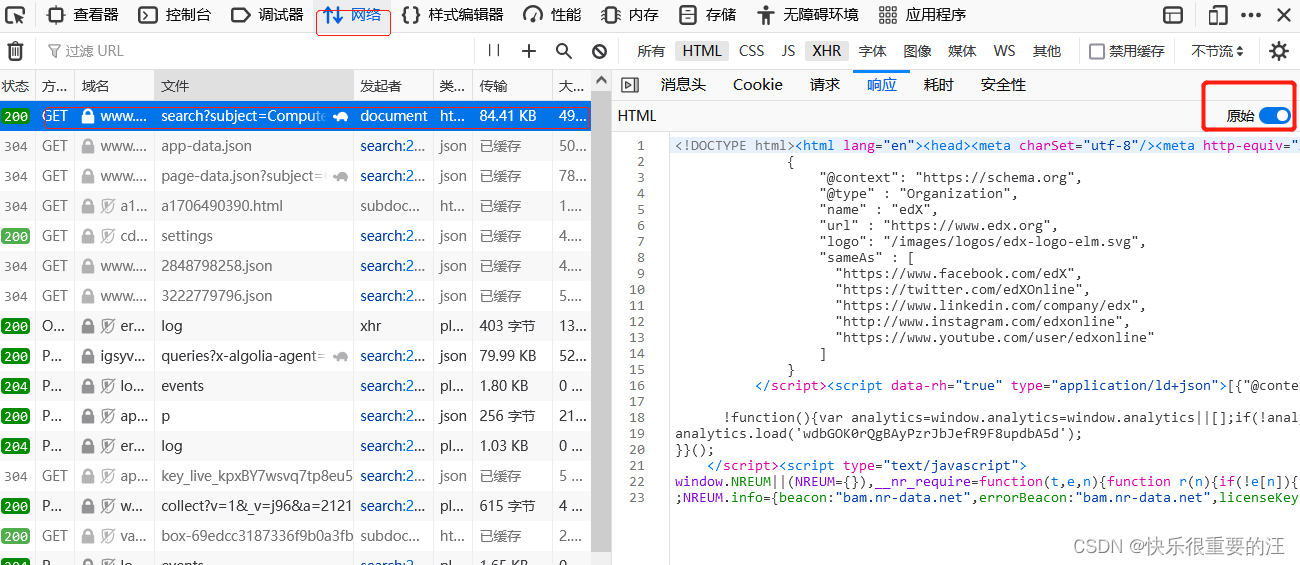Open the 响应 response tab
1300x565 pixels.
tap(882, 85)
